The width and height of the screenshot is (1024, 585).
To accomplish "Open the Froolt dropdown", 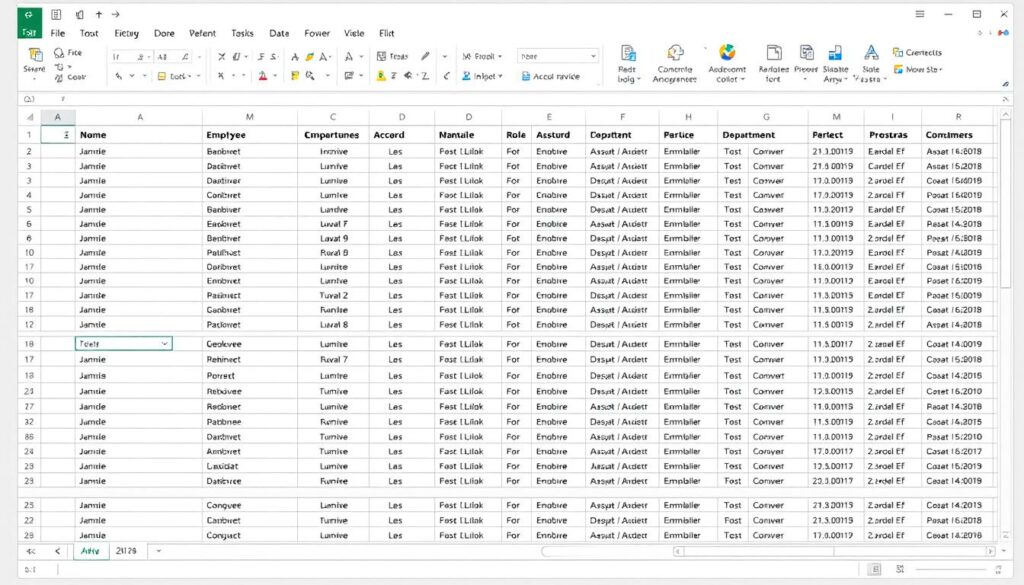I will 482,57.
